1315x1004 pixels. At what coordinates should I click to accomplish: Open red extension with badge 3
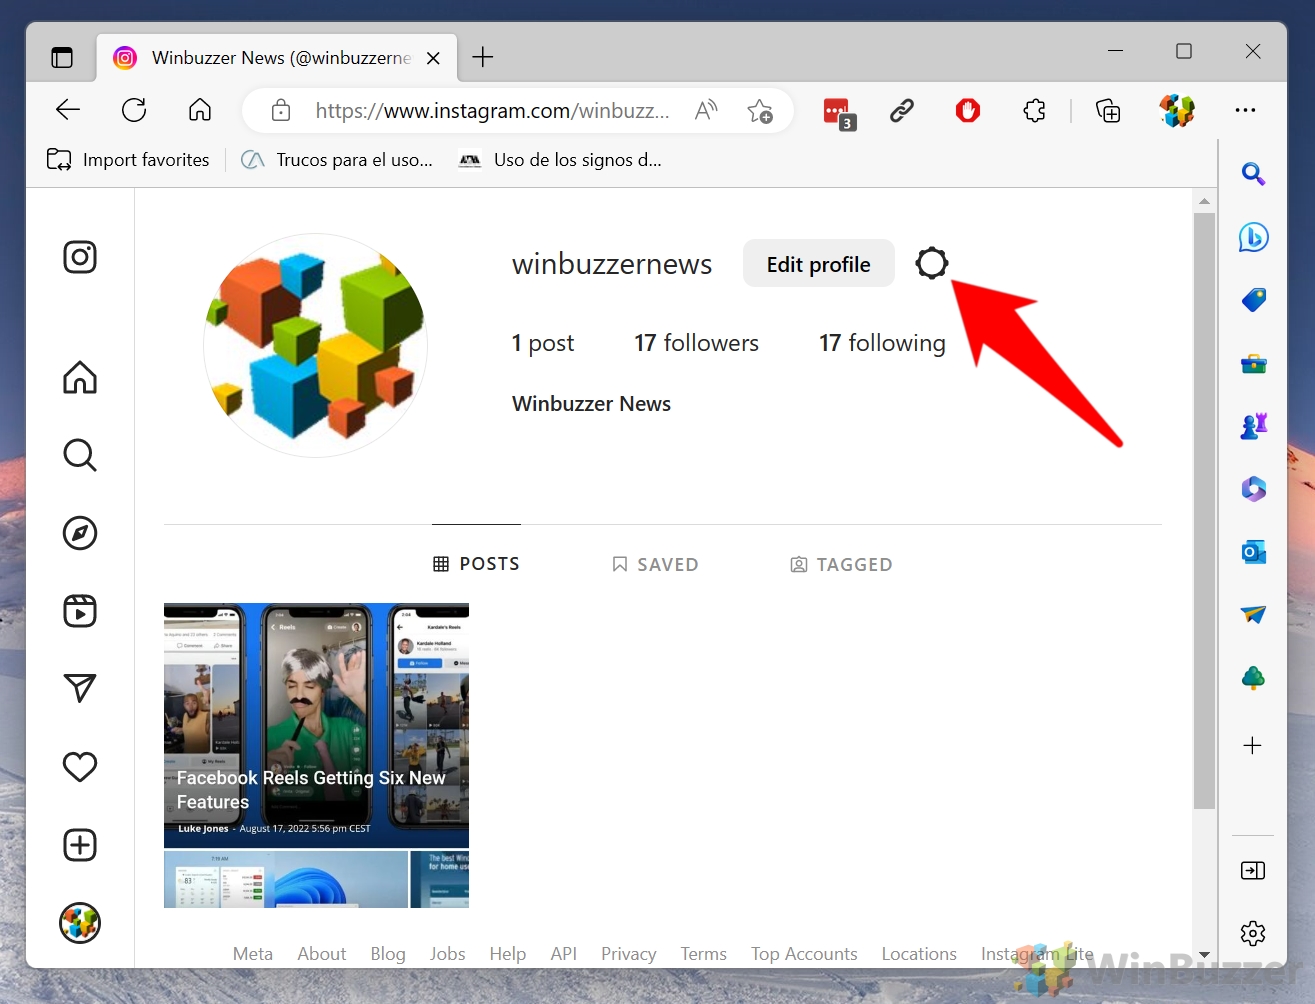coord(838,112)
